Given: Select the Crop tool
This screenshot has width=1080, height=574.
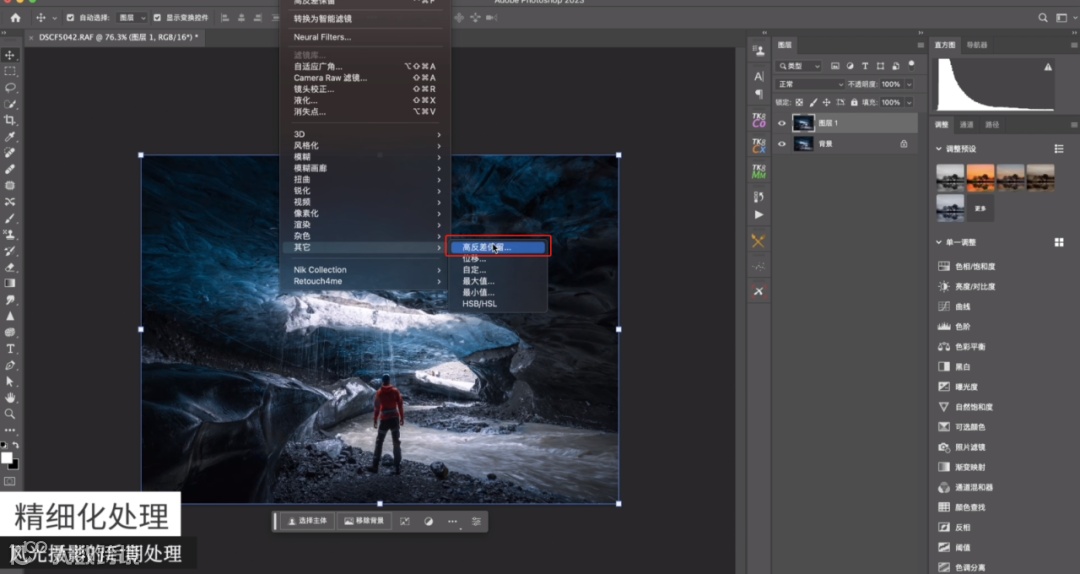Looking at the screenshot, I should [10, 120].
